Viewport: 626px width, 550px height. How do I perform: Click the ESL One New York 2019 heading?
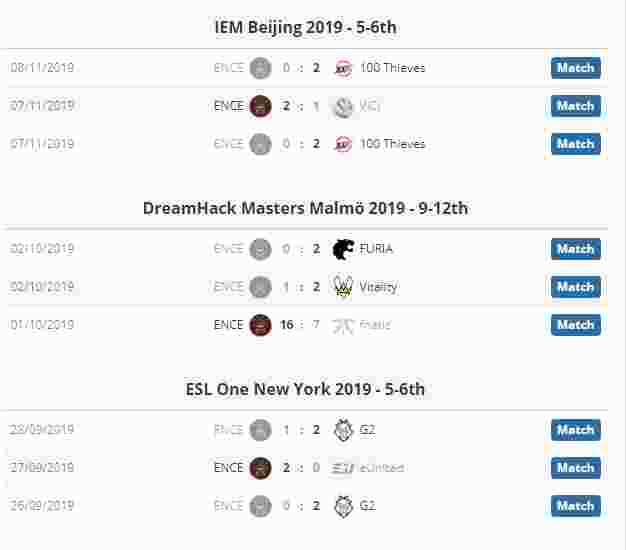[305, 389]
